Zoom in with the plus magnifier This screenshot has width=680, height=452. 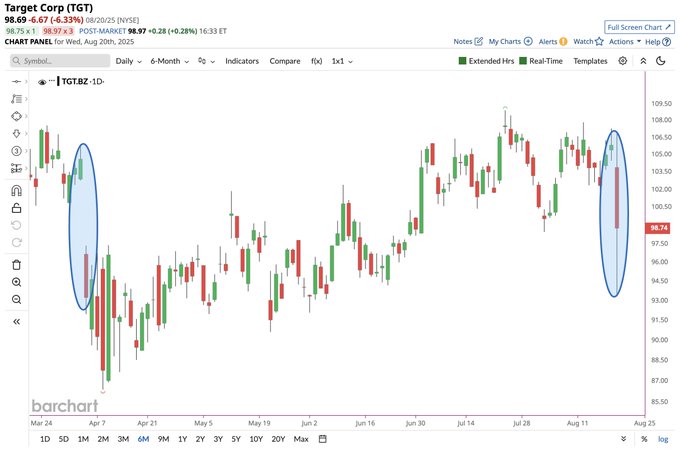click(16, 282)
